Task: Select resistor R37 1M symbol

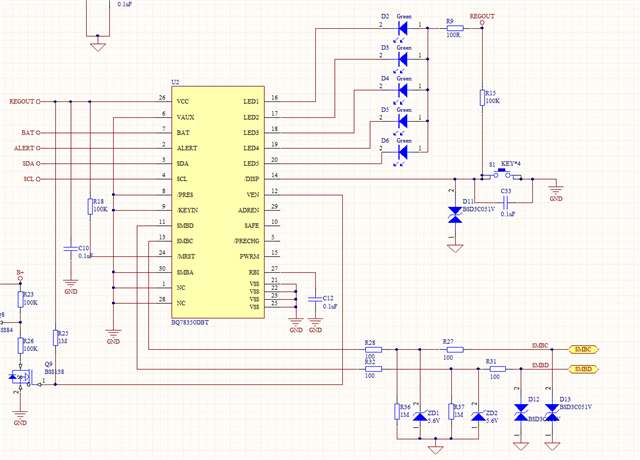Action: [451, 411]
